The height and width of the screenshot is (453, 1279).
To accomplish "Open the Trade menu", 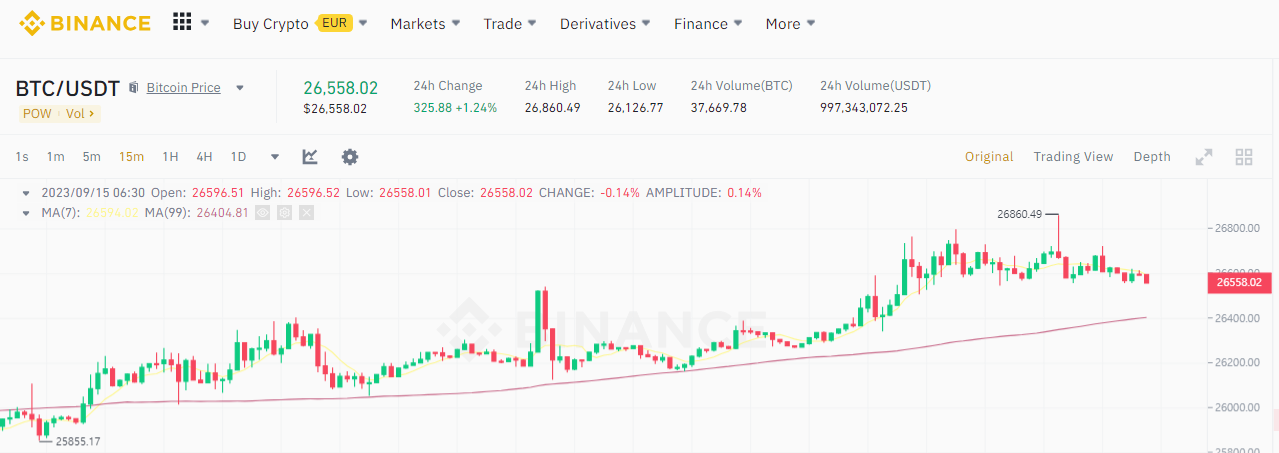I will click(509, 23).
